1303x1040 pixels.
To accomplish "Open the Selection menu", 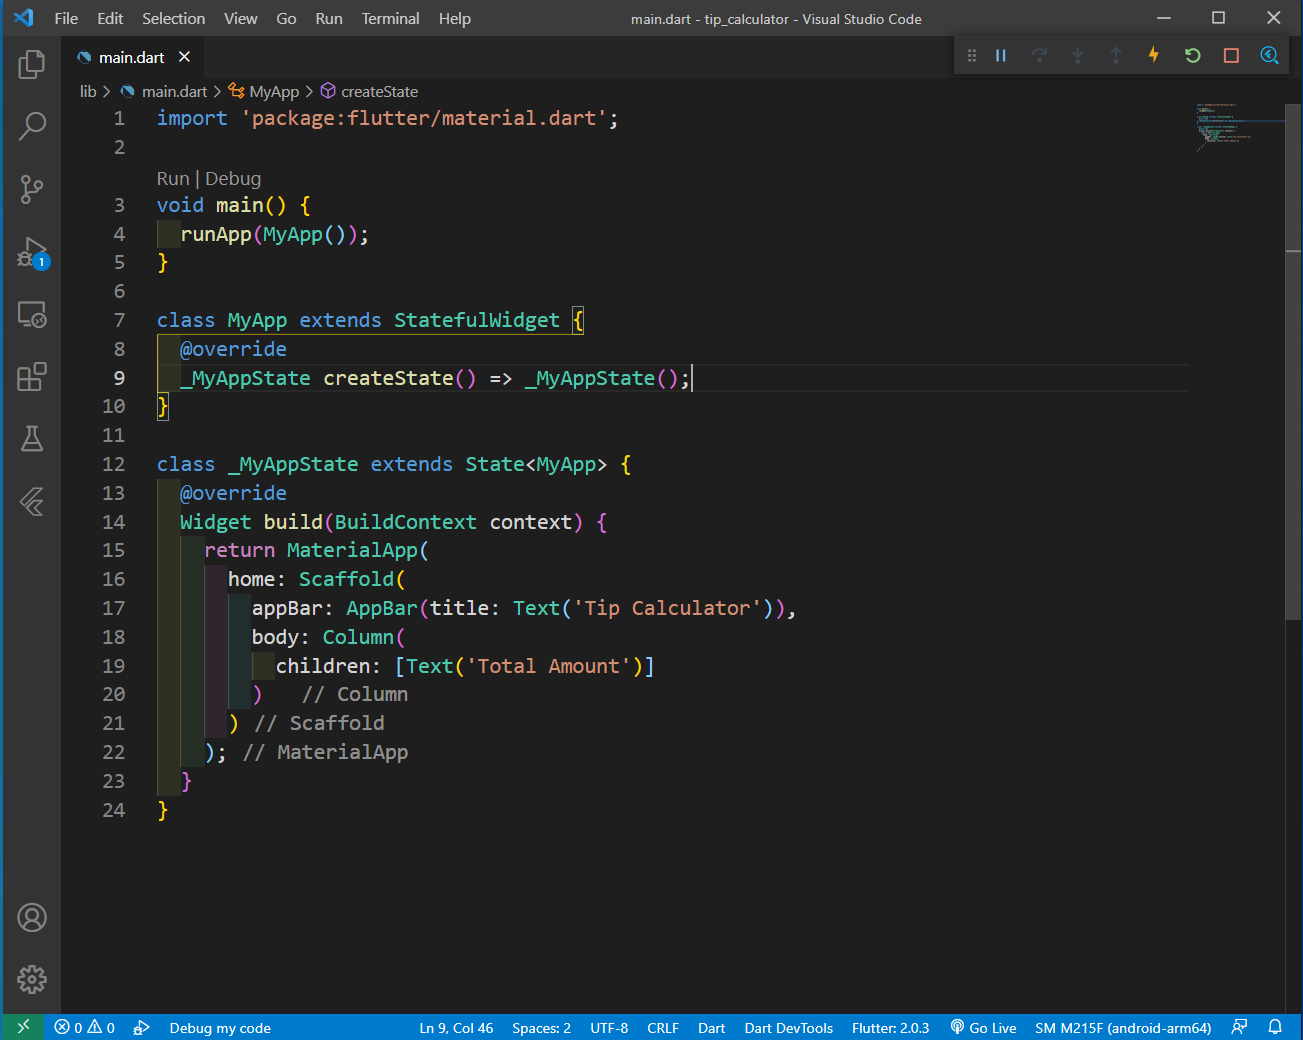I will pyautogui.click(x=173, y=18).
